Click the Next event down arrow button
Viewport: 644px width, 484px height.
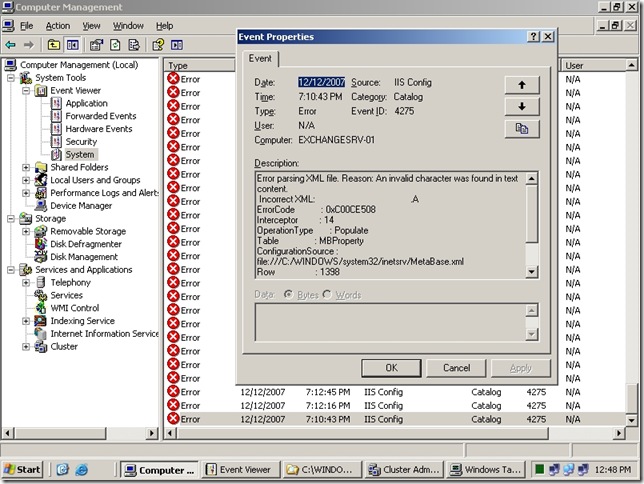[x=522, y=106]
